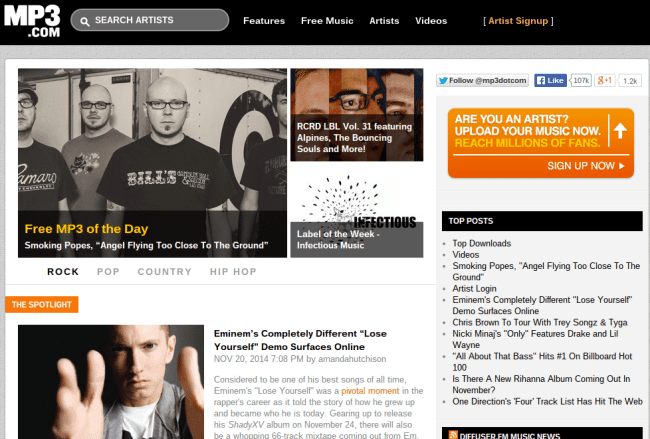
Task: Select the POP genre tab
Action: tap(108, 272)
